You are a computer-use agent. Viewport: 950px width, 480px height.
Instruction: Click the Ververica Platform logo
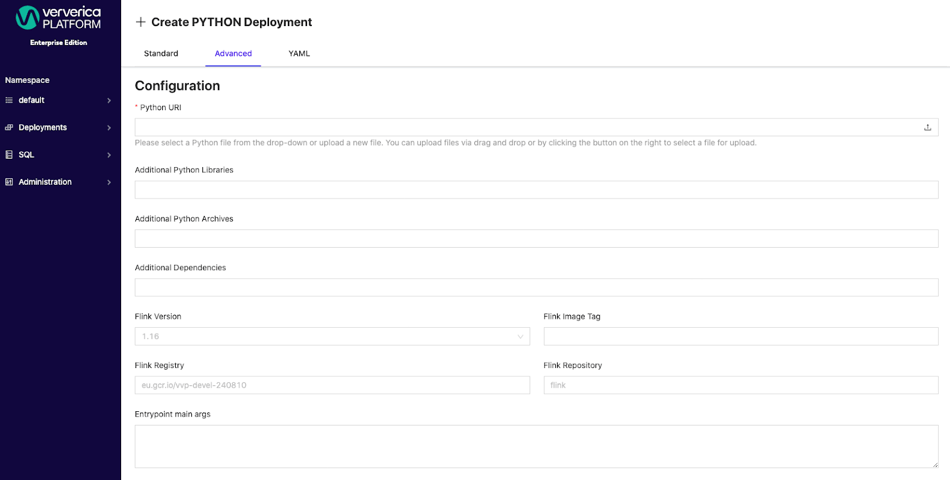(58, 18)
